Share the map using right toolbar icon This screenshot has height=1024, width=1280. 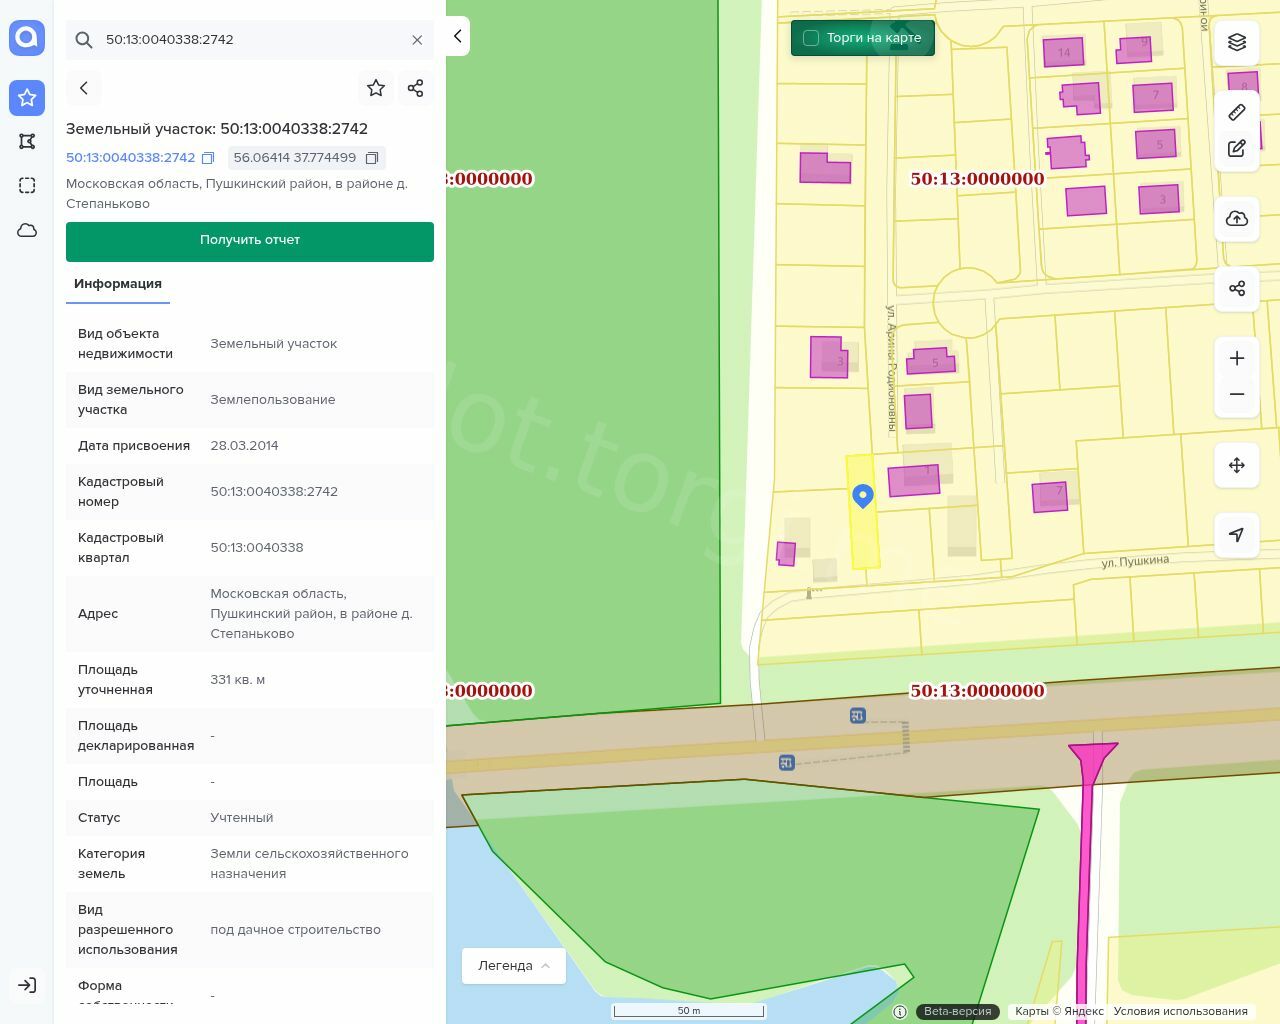coord(1237,289)
